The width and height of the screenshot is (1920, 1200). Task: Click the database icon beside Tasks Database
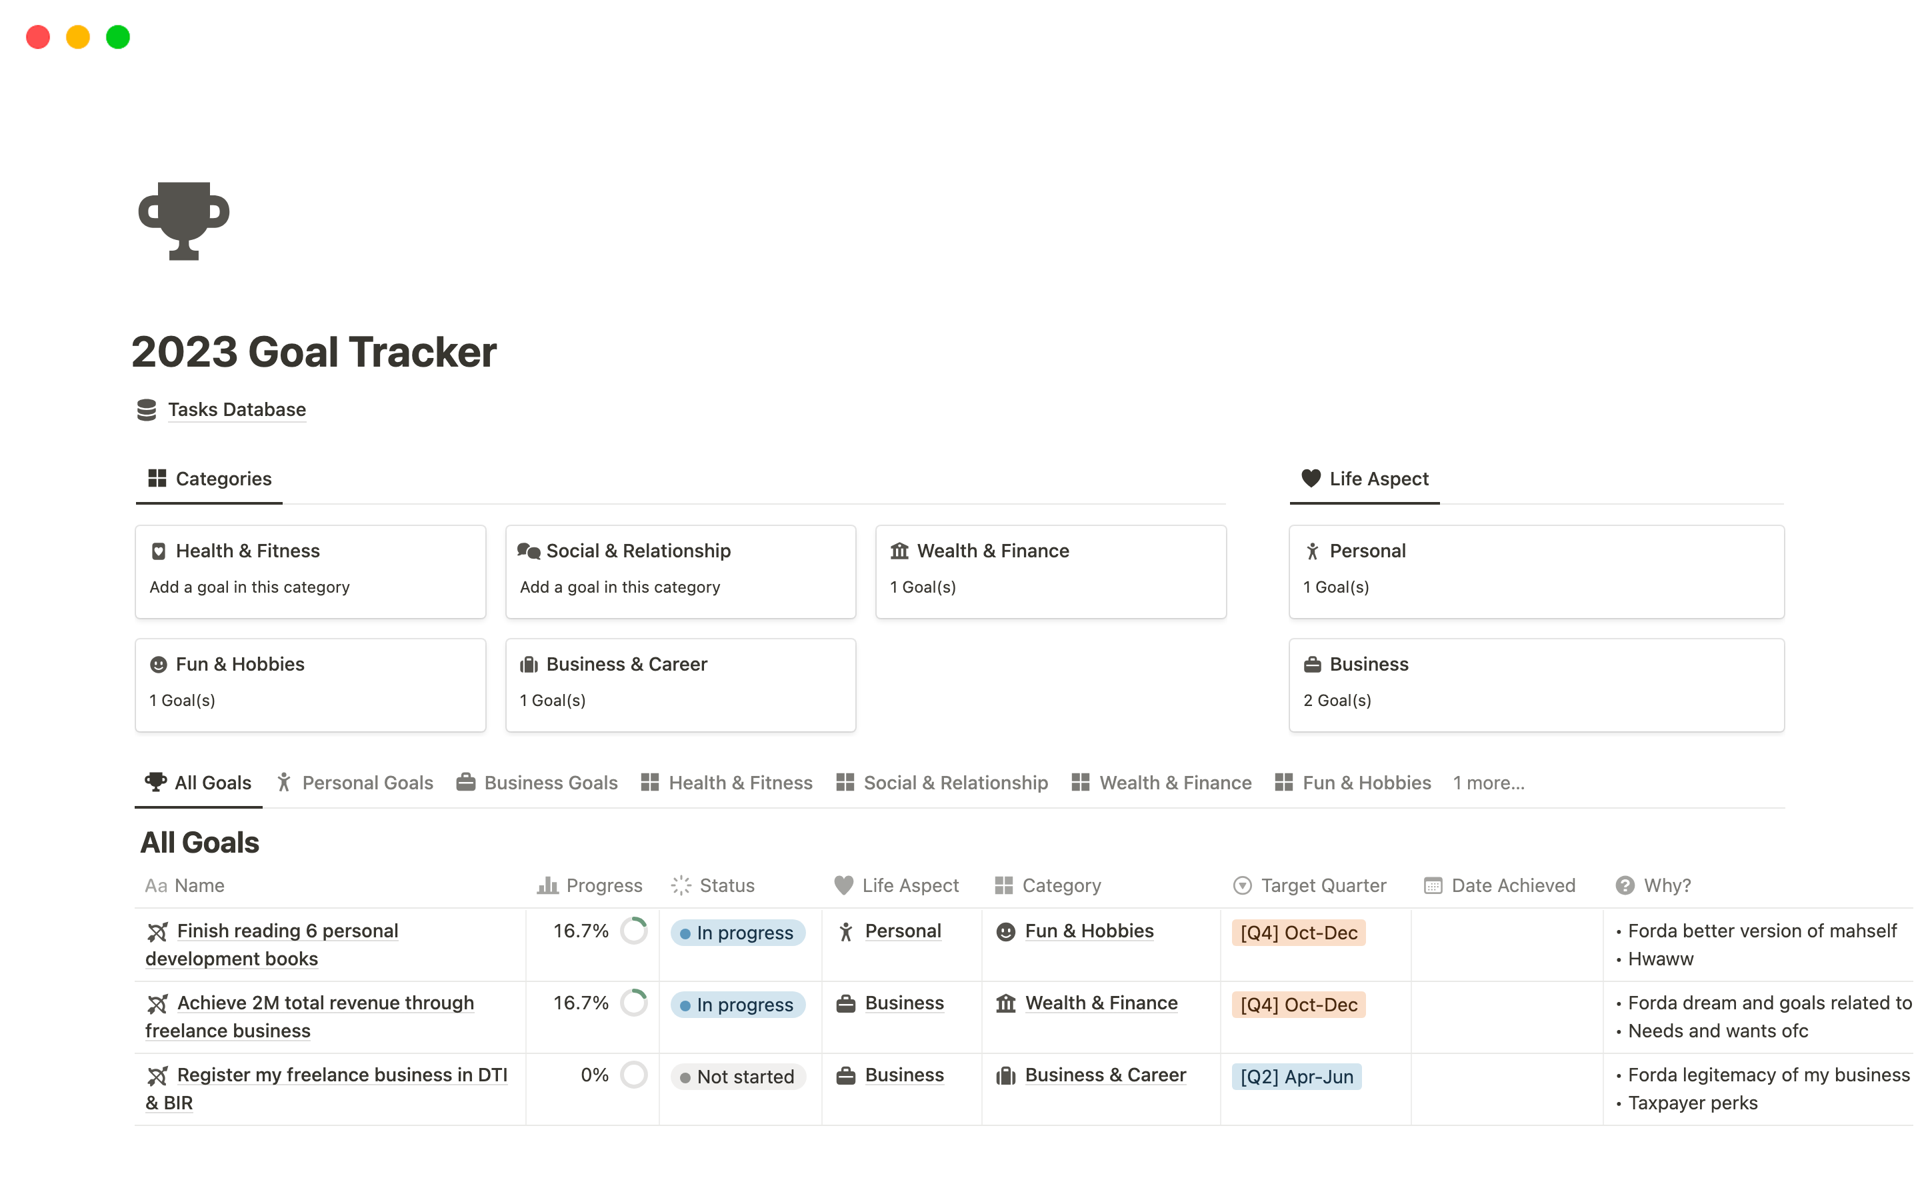[x=147, y=409]
